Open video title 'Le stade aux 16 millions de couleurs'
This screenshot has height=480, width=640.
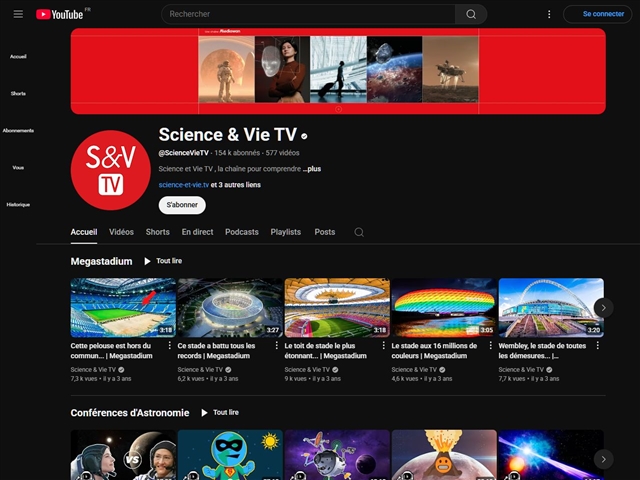point(434,351)
